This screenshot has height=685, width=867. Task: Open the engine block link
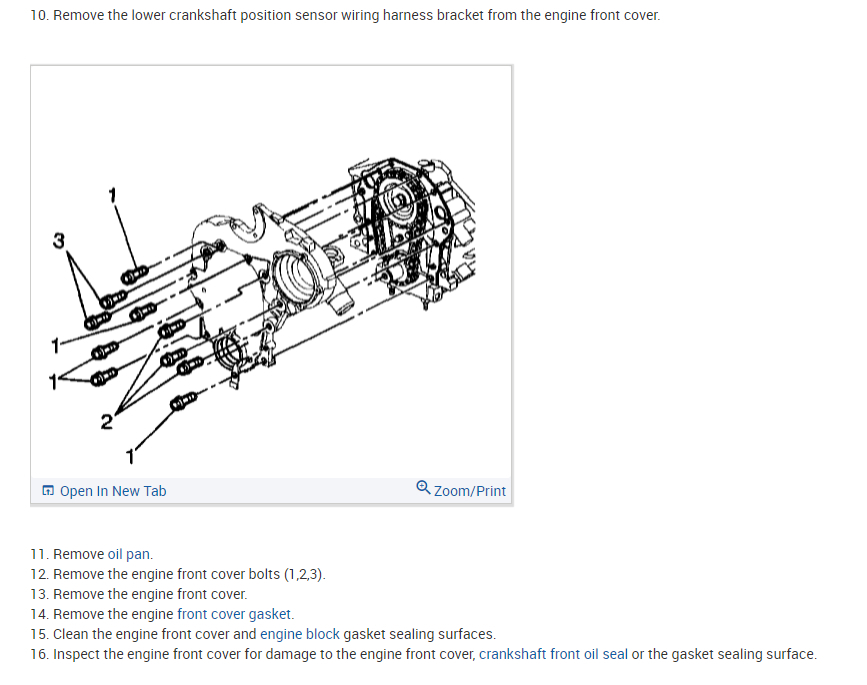point(300,634)
